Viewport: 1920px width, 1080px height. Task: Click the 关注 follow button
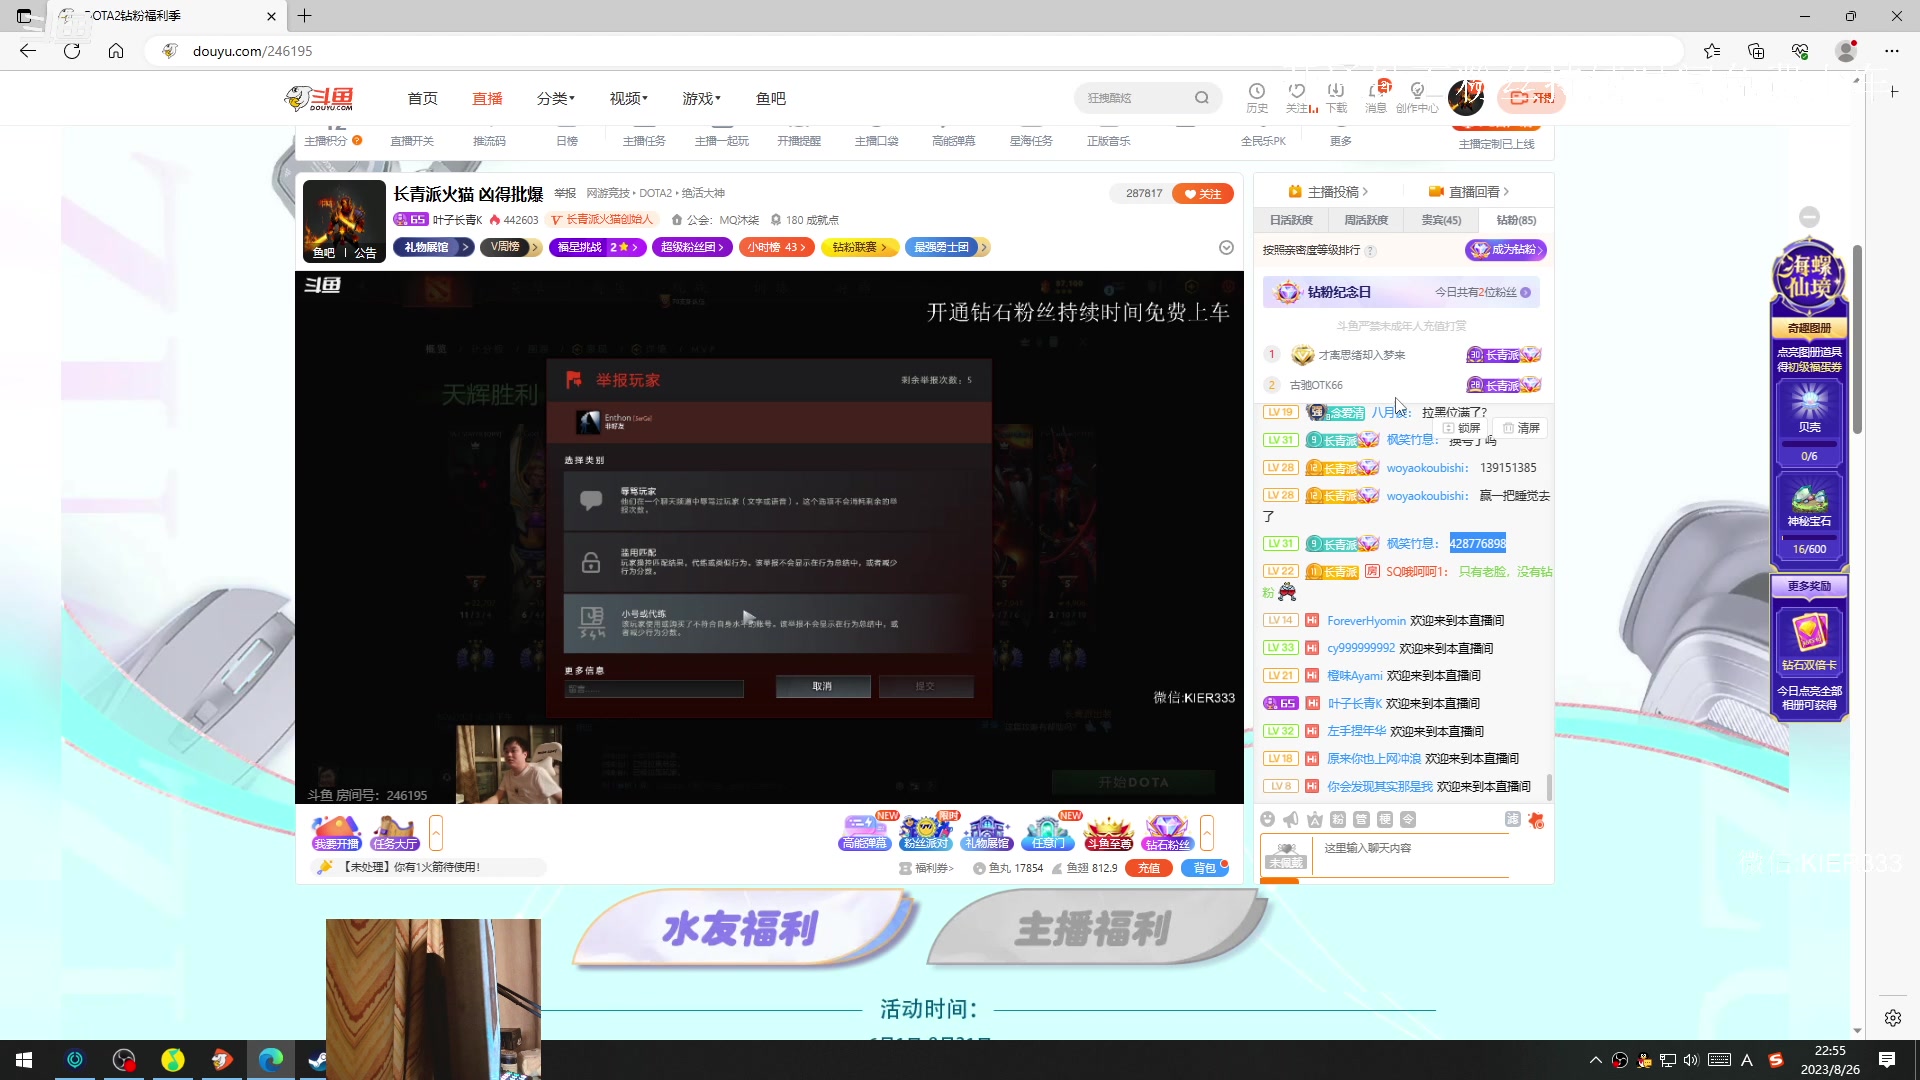(x=1203, y=193)
